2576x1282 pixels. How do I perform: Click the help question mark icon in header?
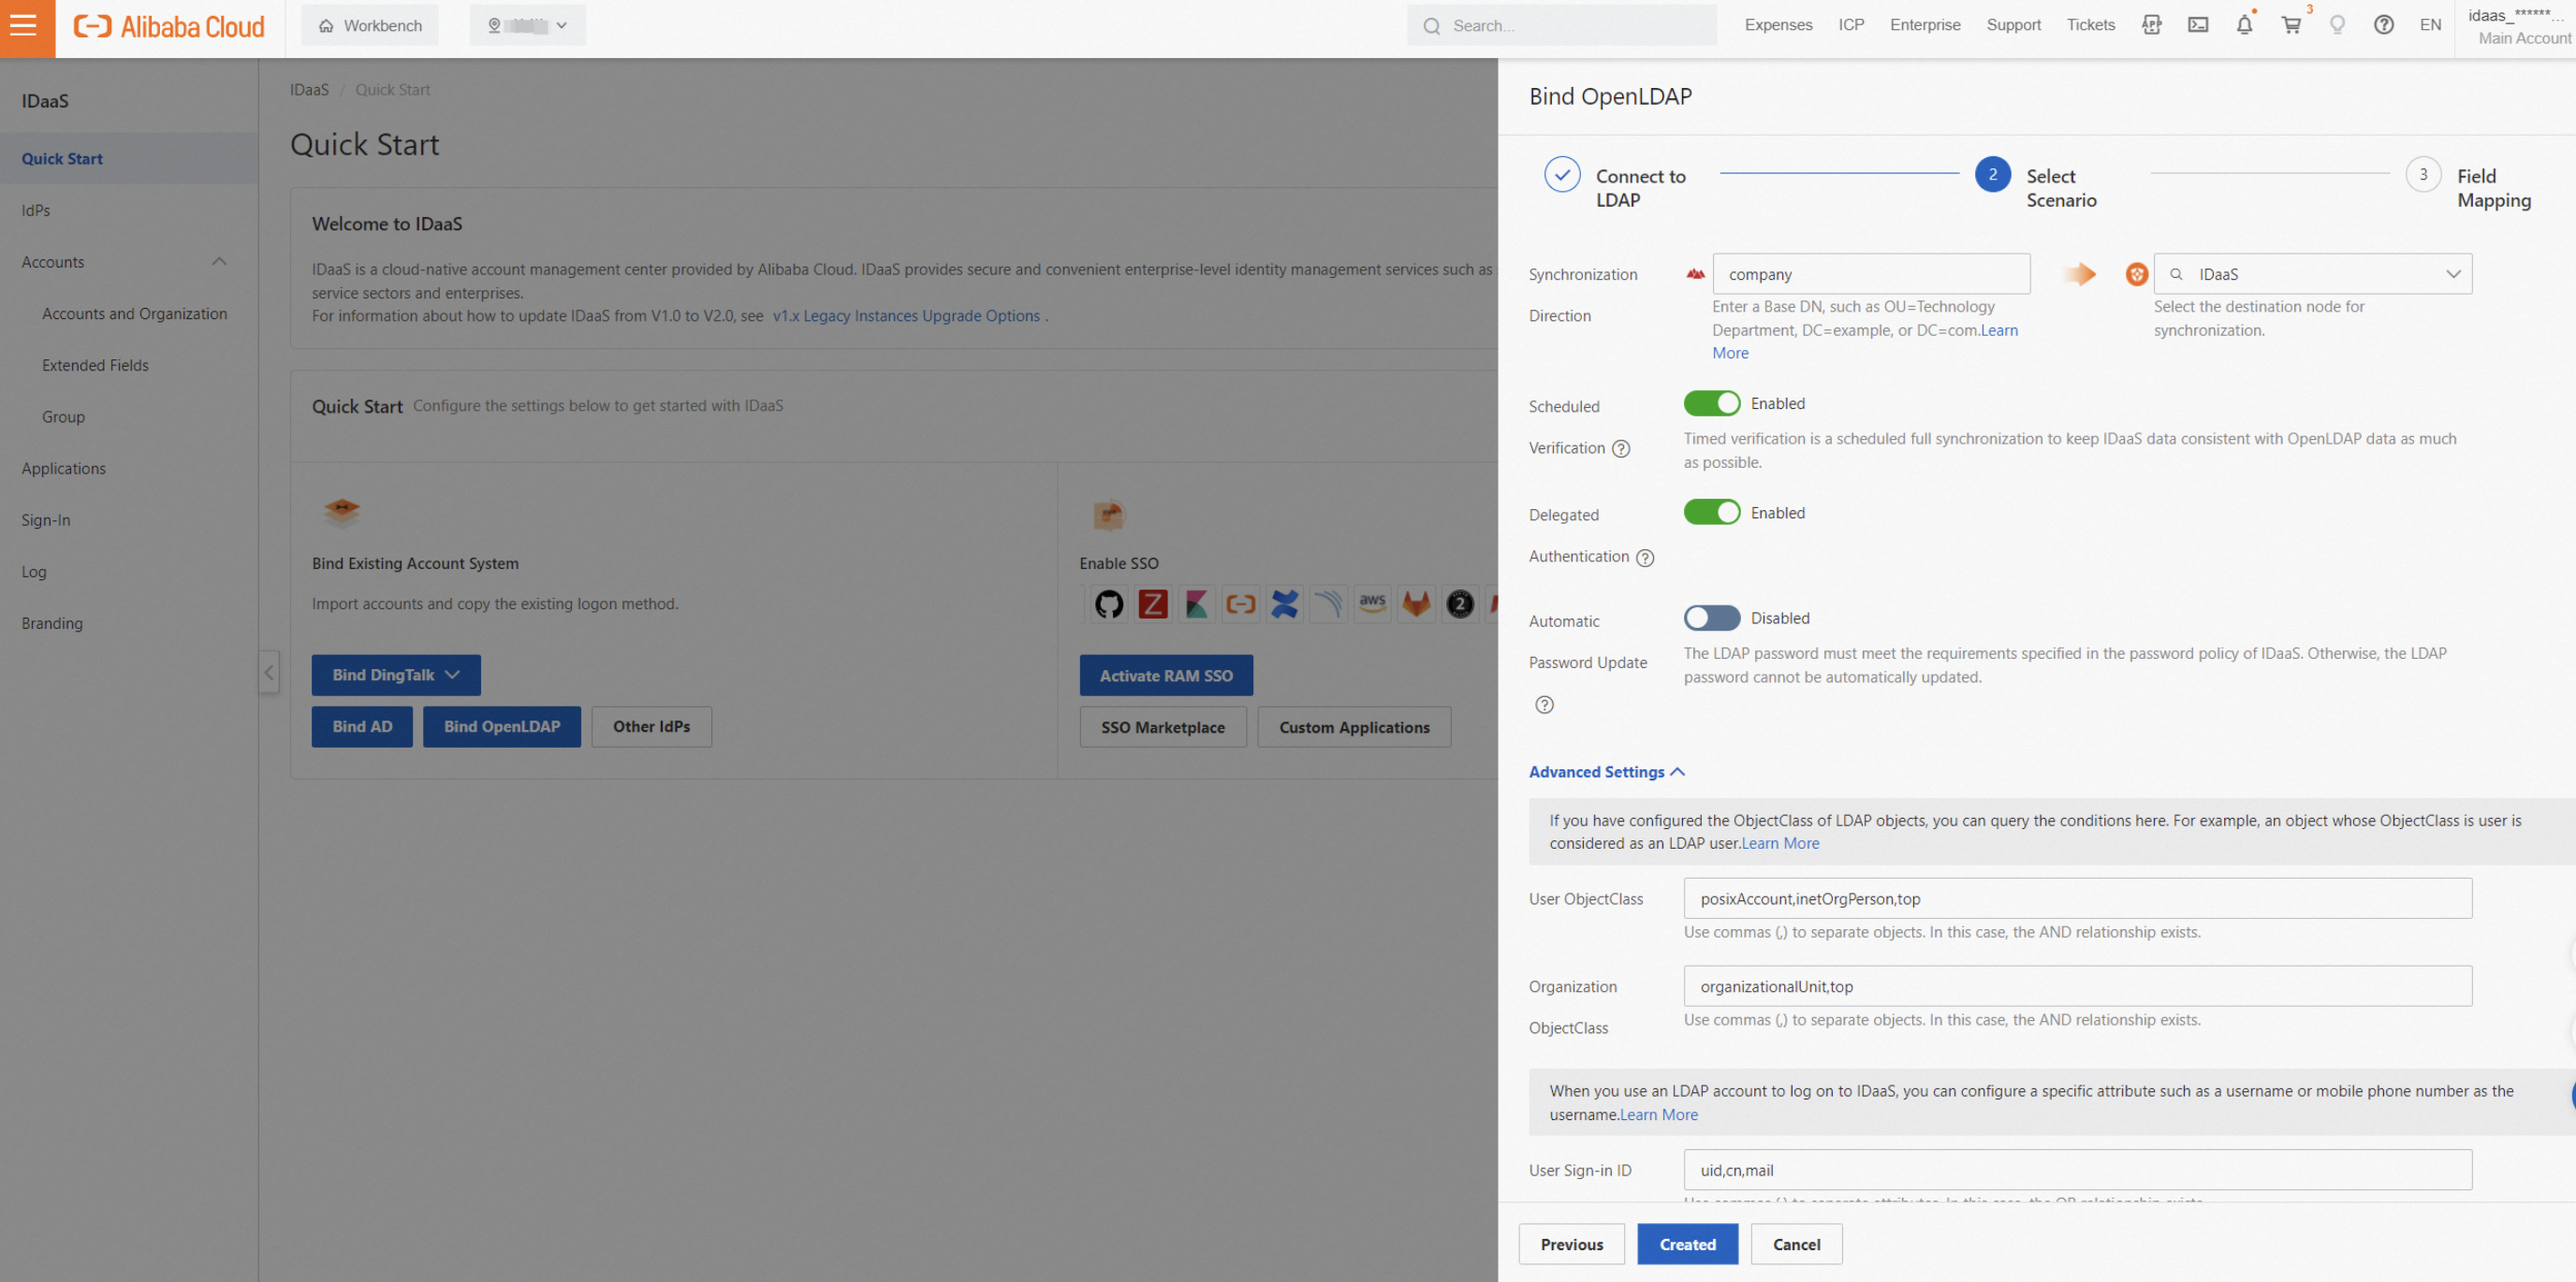[2383, 25]
